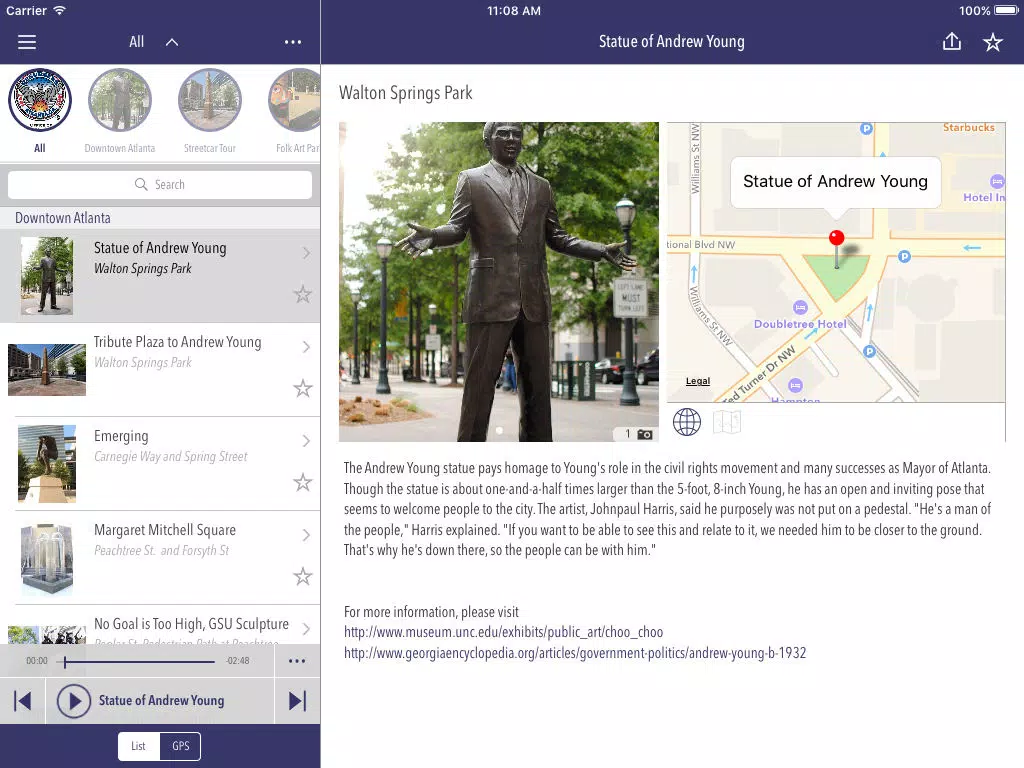Star the Emerging item
This screenshot has height=768, width=1024.
click(x=302, y=483)
